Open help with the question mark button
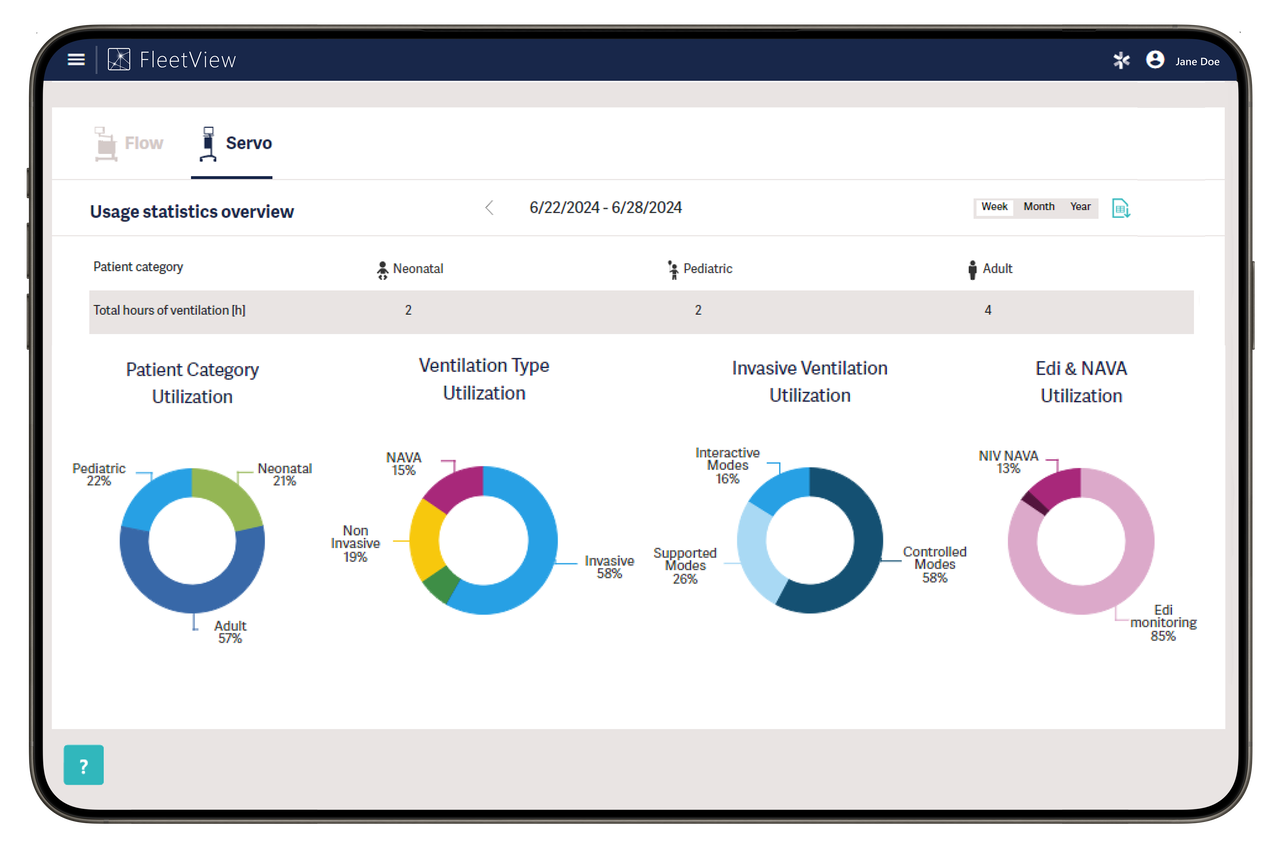 coord(83,764)
